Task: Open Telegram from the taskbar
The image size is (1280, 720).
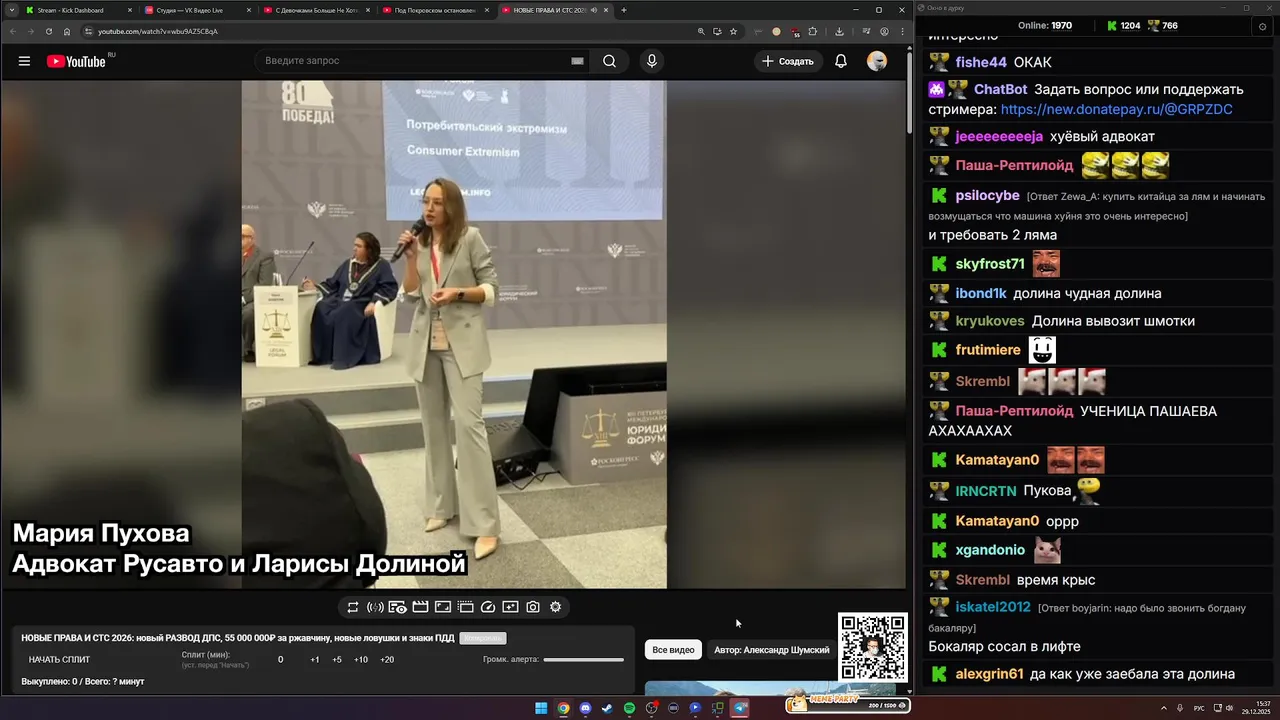Action: pyautogui.click(x=740, y=708)
